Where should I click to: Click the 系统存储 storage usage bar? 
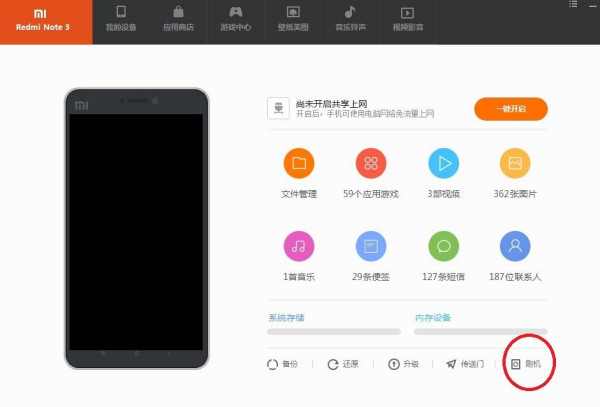click(x=334, y=332)
